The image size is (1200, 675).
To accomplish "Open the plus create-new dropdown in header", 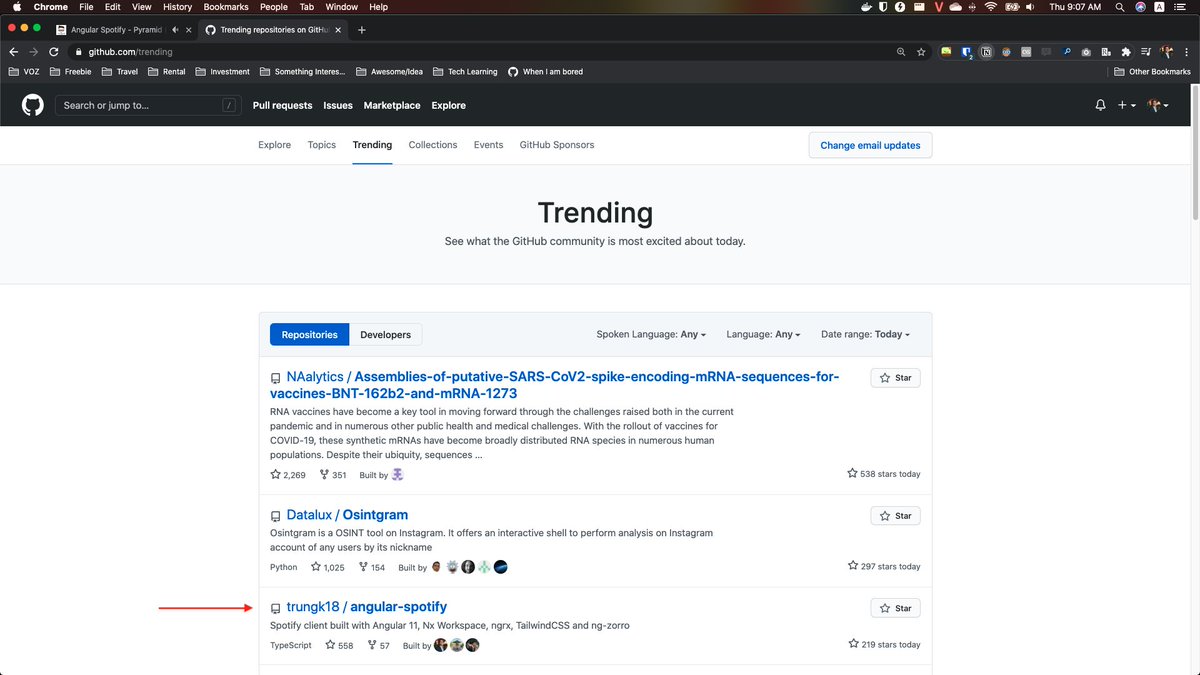I will [1126, 105].
